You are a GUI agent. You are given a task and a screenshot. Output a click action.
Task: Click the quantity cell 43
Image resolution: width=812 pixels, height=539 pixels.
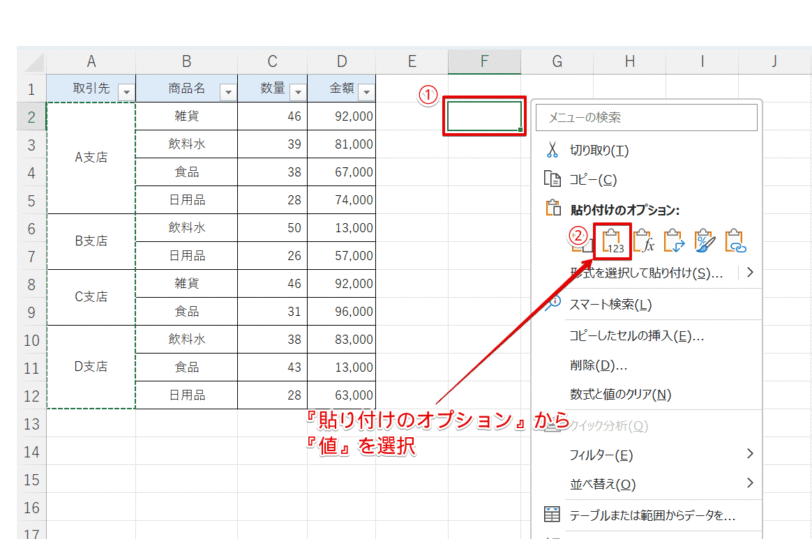(x=272, y=368)
